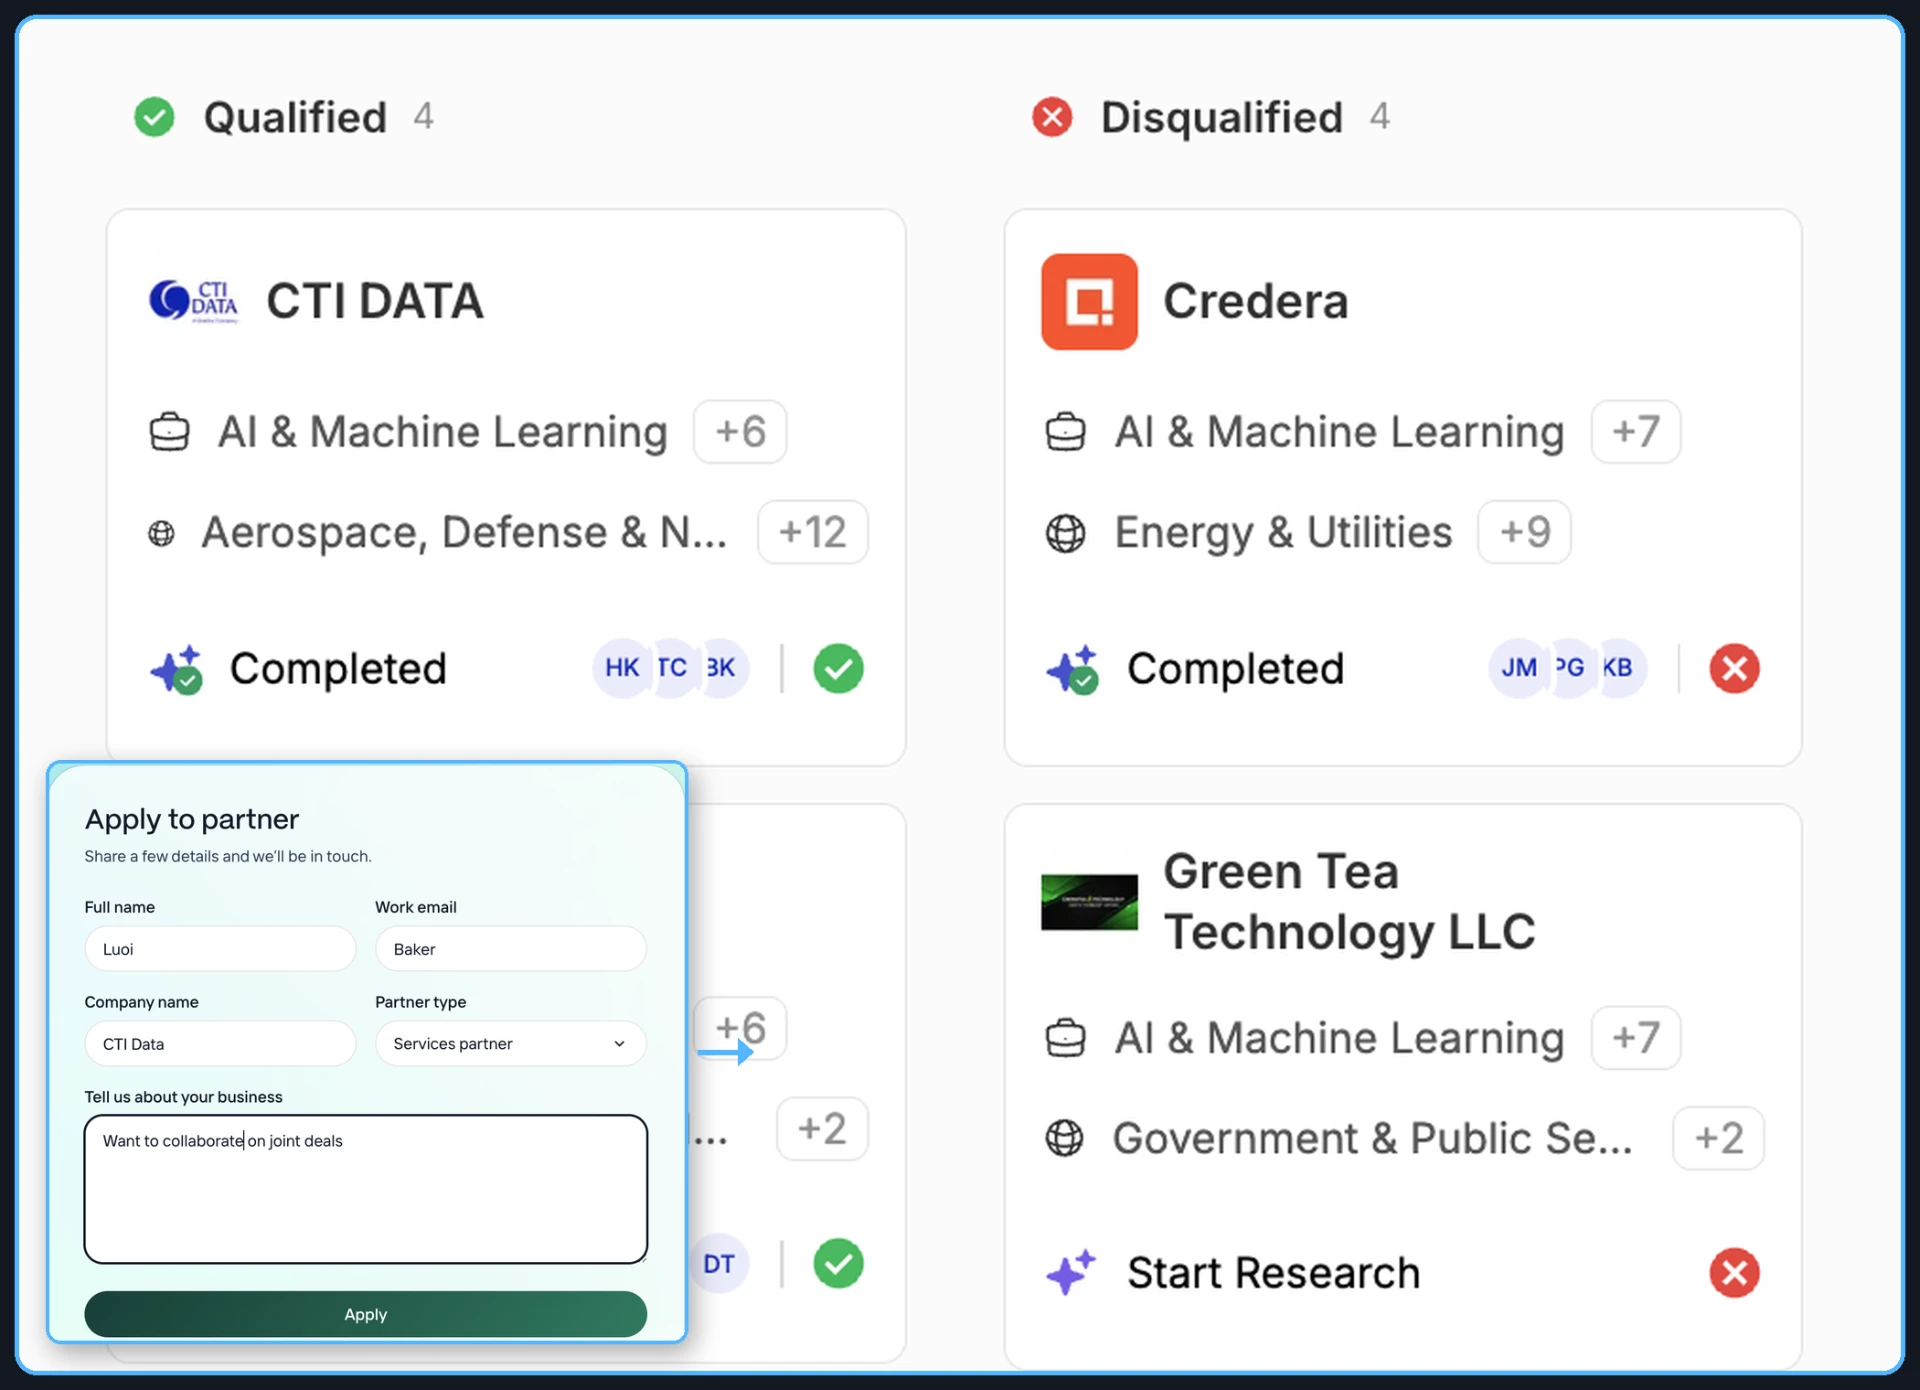Expand the +2 badge on the partly hidden card
The width and height of the screenshot is (1920, 1390).
822,1129
